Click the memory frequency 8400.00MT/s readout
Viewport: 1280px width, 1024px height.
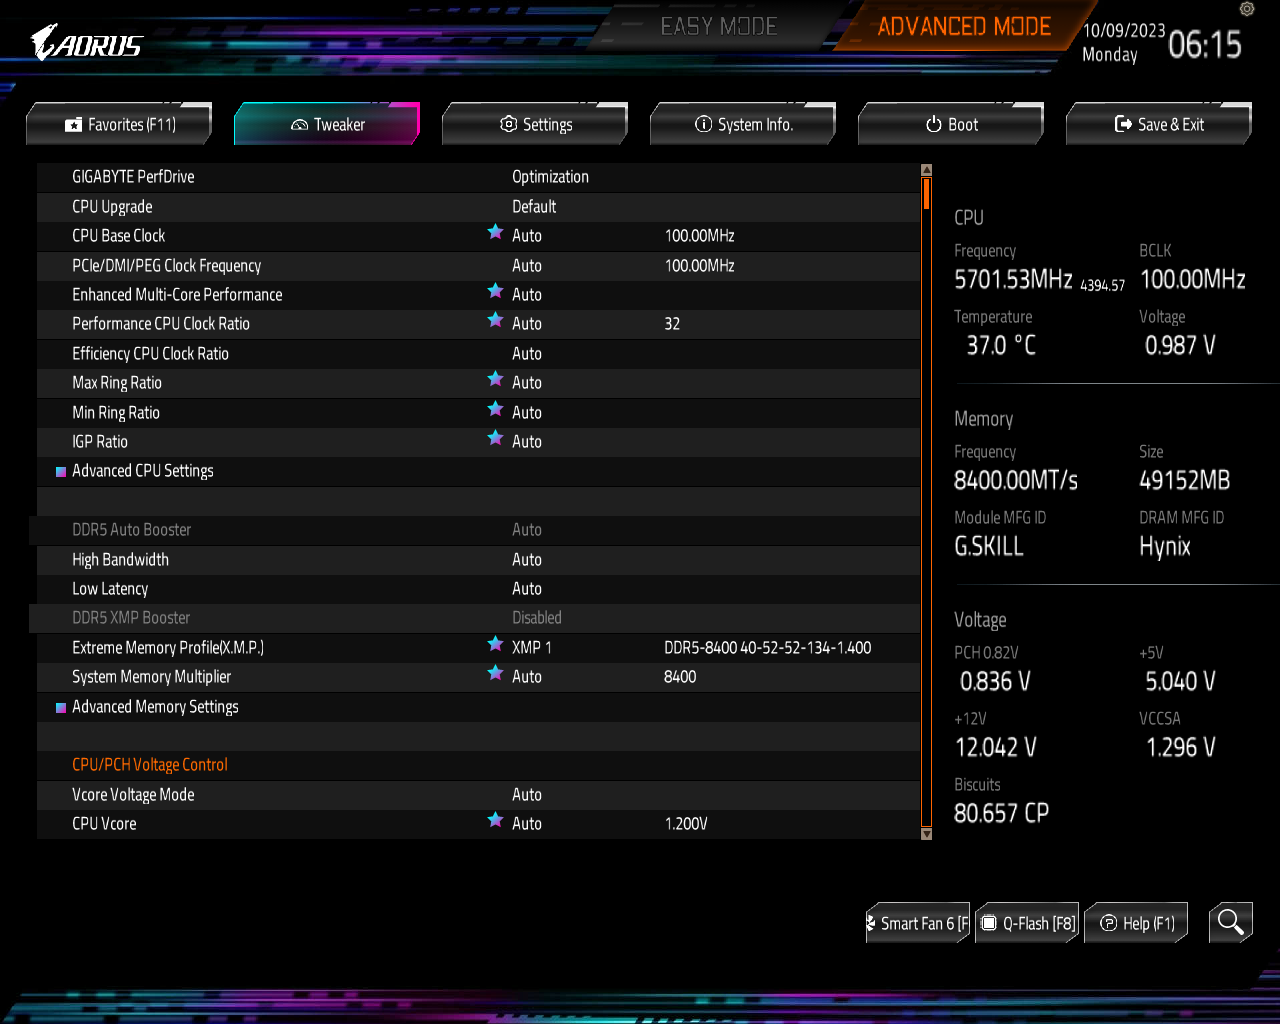coord(1016,480)
